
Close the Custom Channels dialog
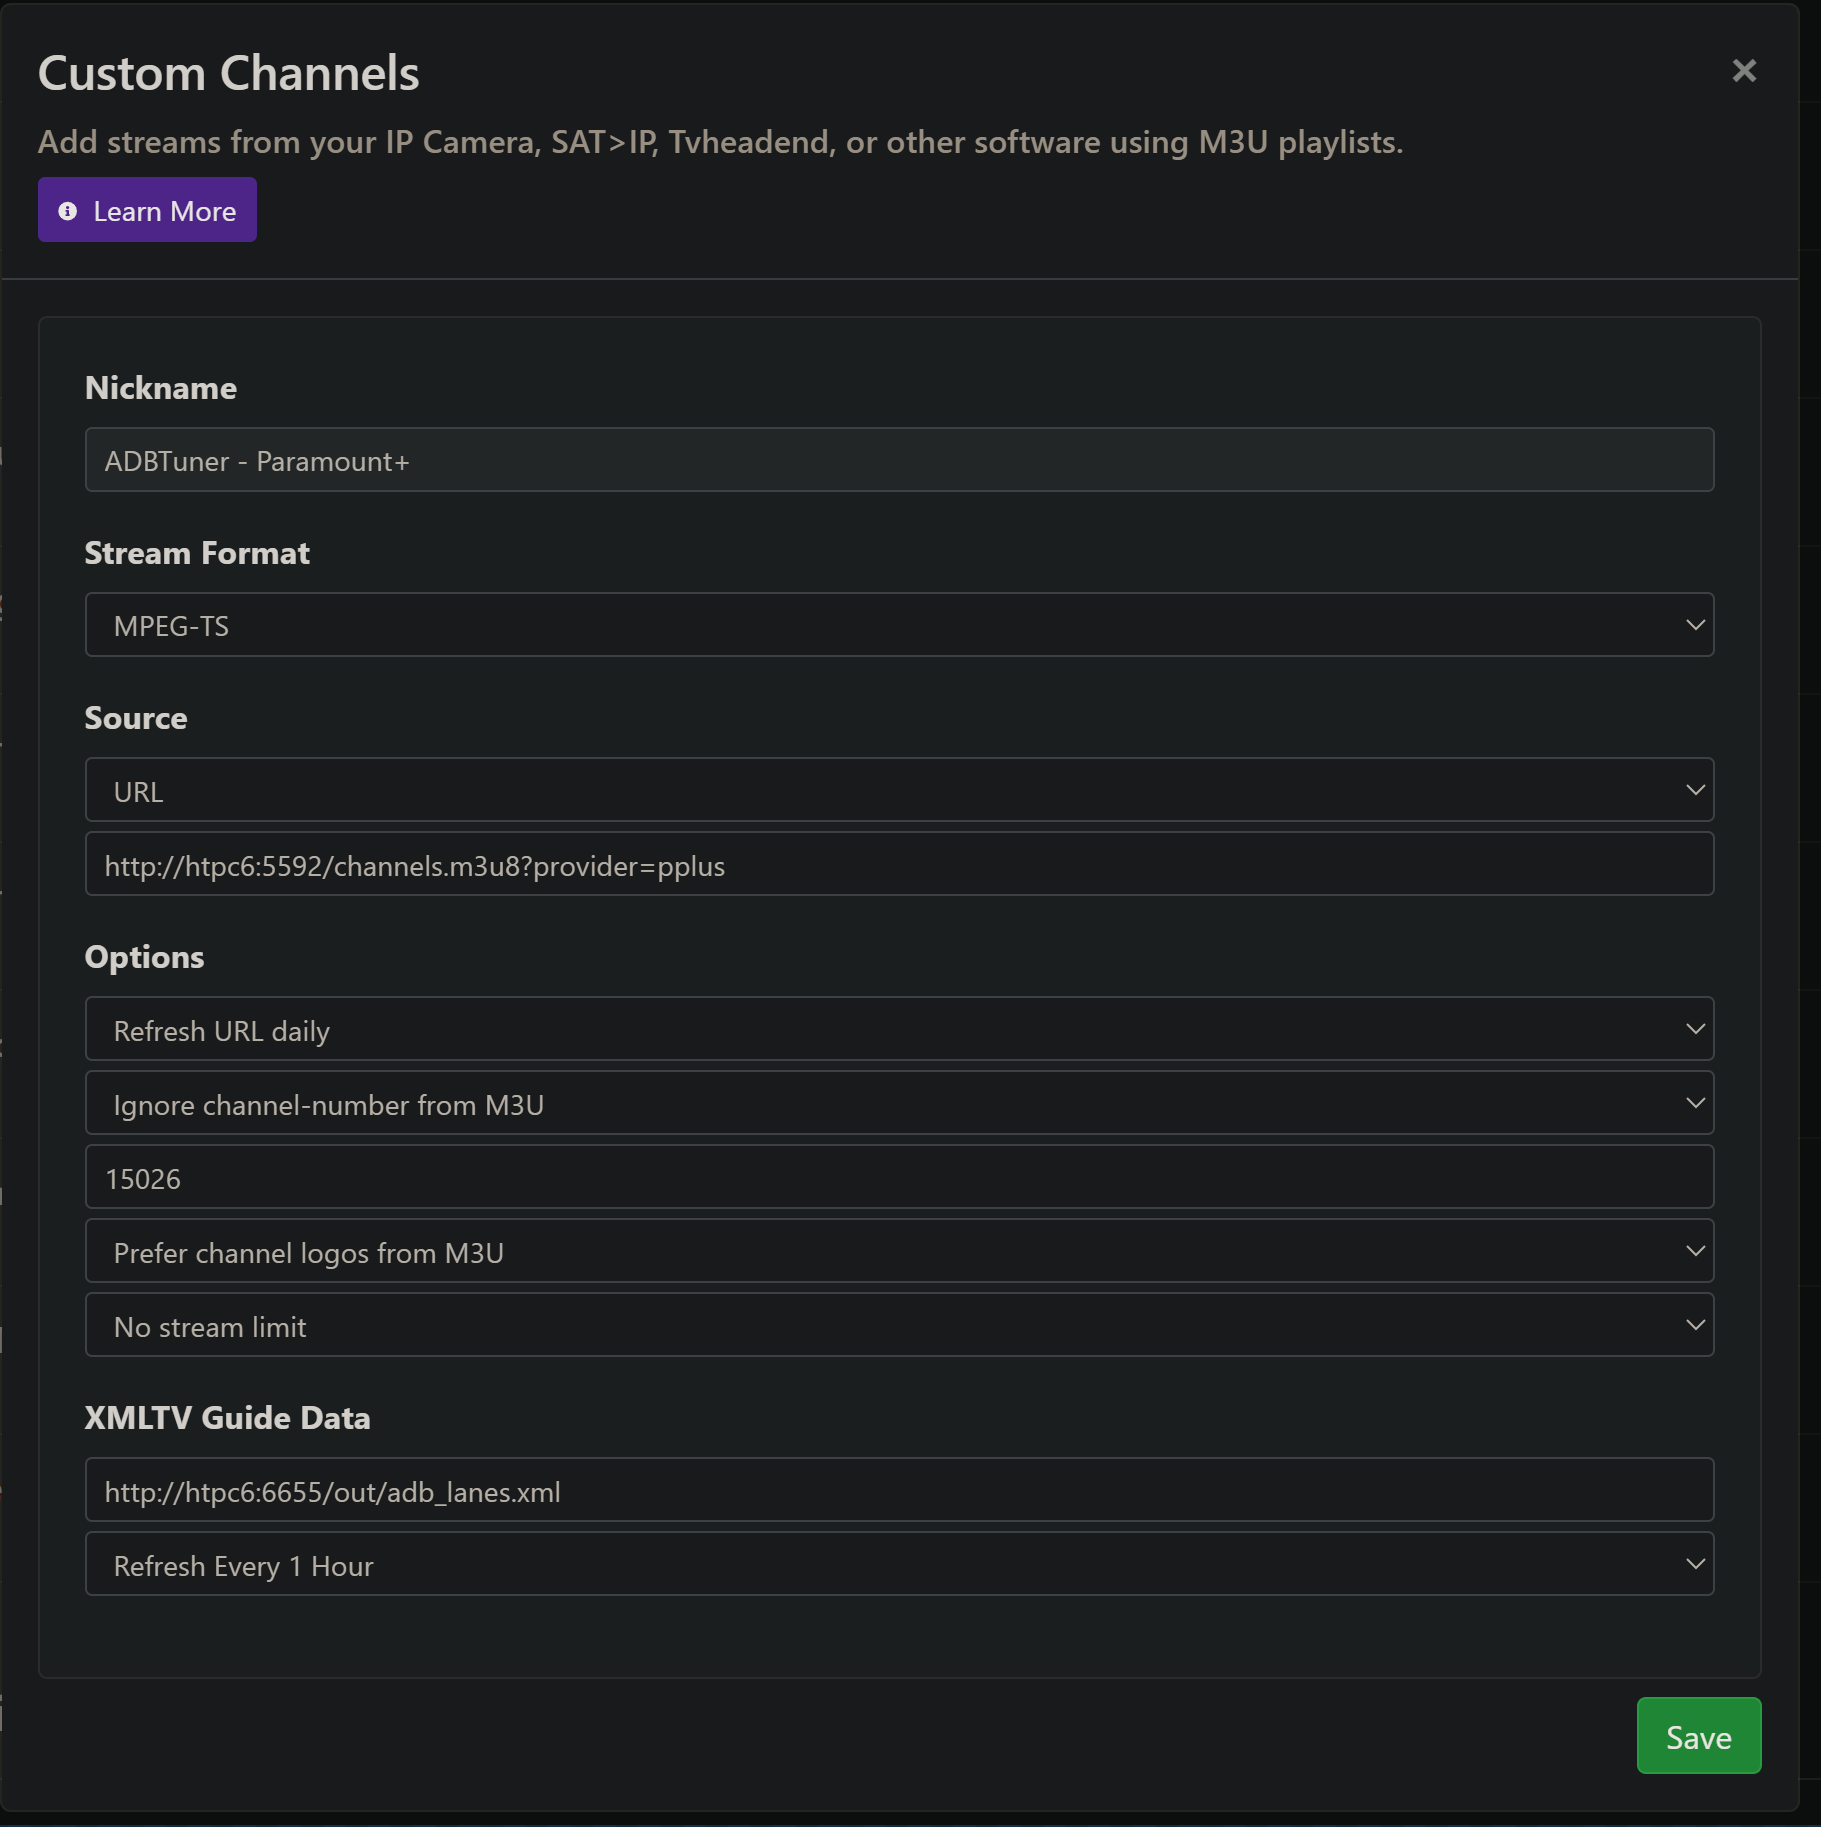click(1744, 71)
